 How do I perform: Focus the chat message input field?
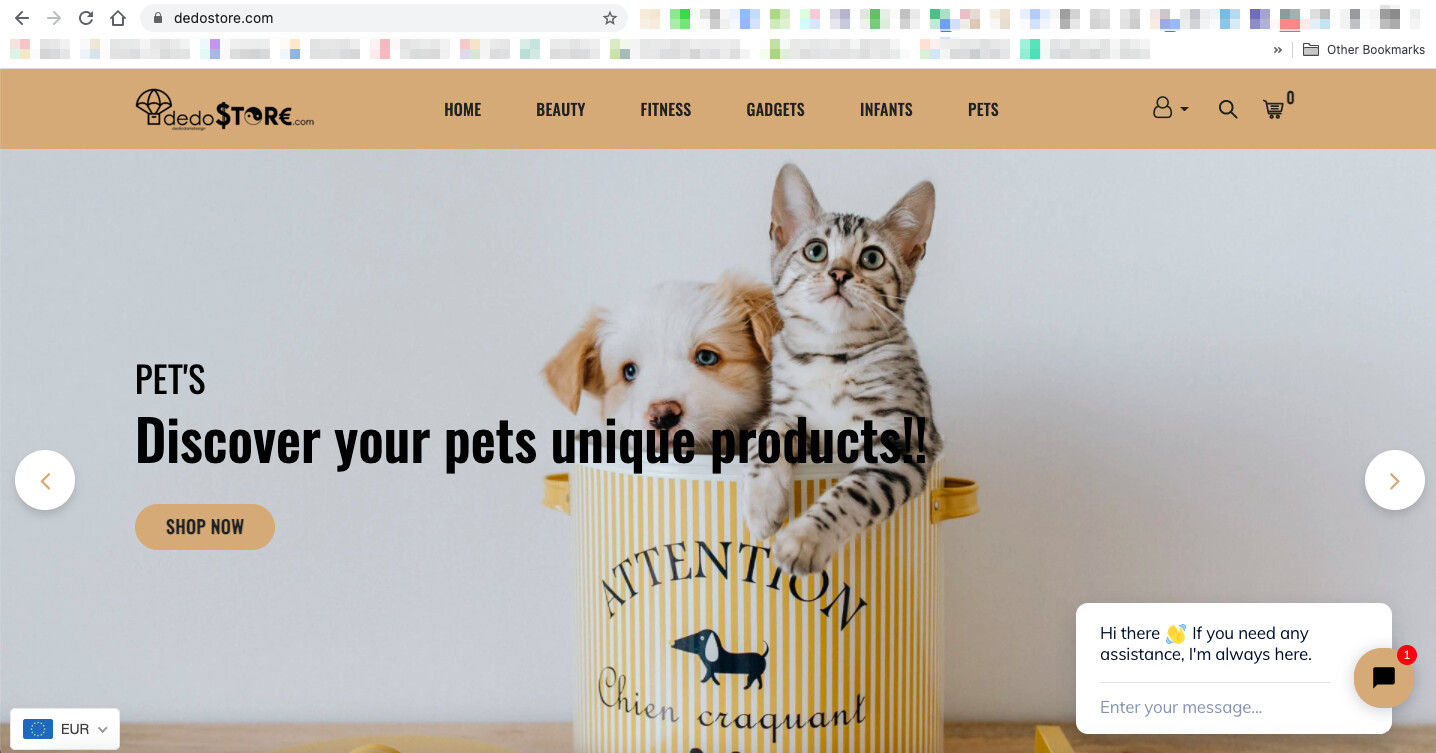[1214, 707]
